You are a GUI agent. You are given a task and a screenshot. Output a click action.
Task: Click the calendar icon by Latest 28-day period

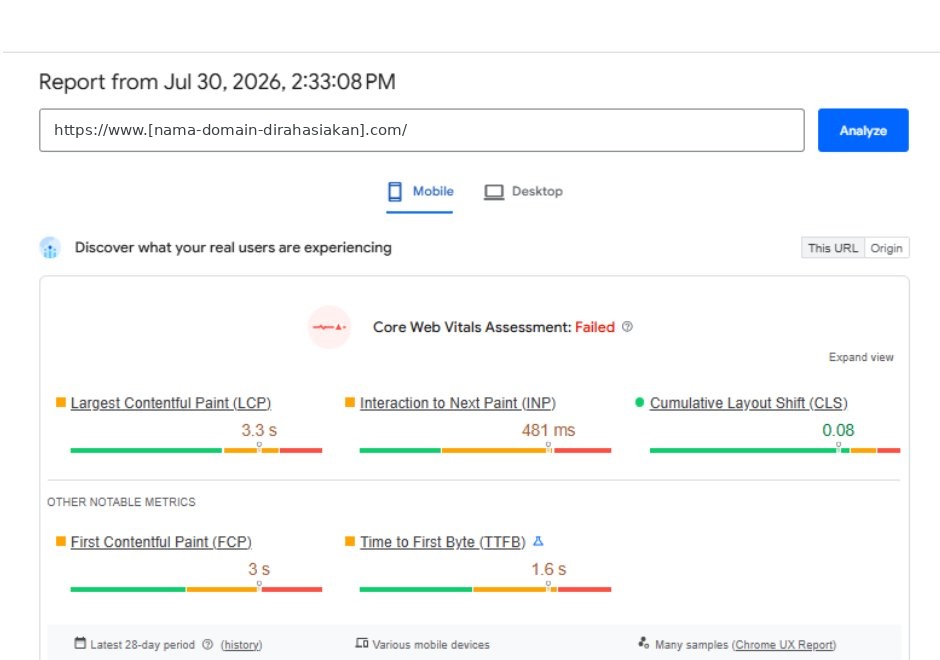[80, 643]
